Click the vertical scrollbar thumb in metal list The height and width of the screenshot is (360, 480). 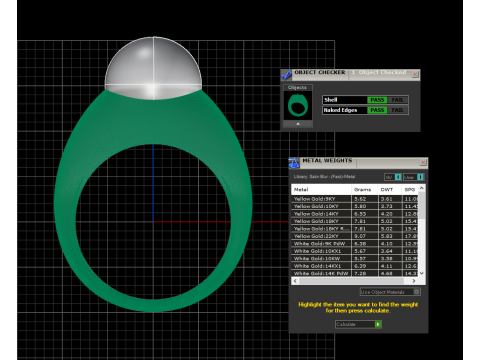(x=422, y=205)
